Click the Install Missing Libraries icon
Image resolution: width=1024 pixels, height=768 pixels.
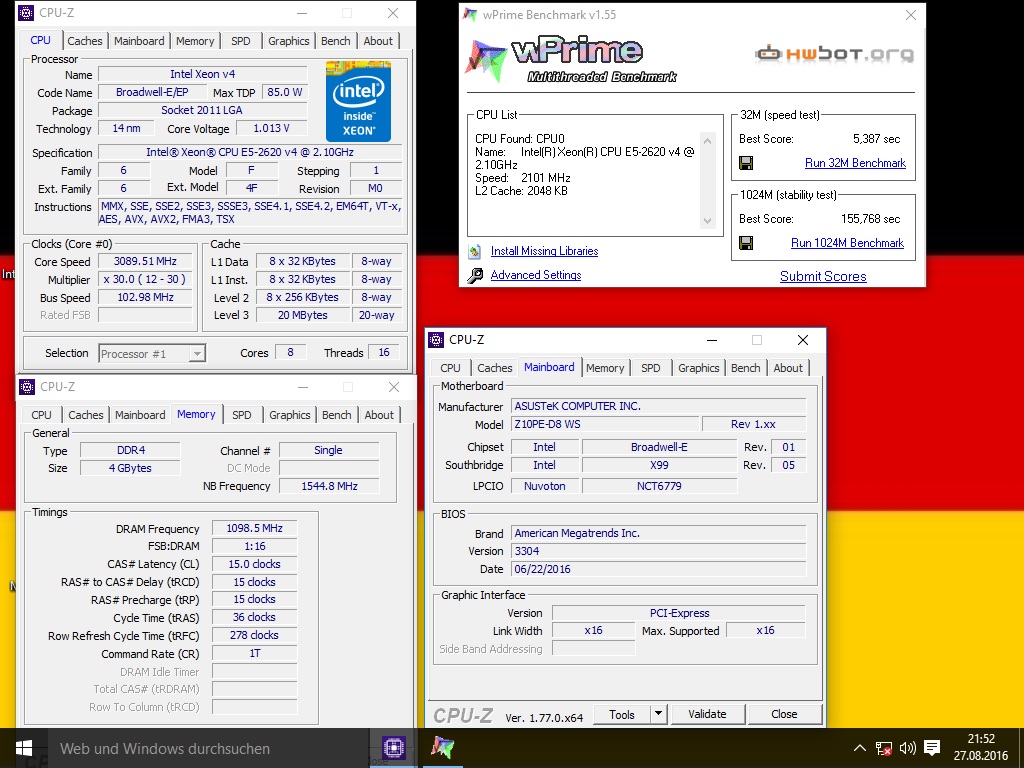tap(475, 251)
